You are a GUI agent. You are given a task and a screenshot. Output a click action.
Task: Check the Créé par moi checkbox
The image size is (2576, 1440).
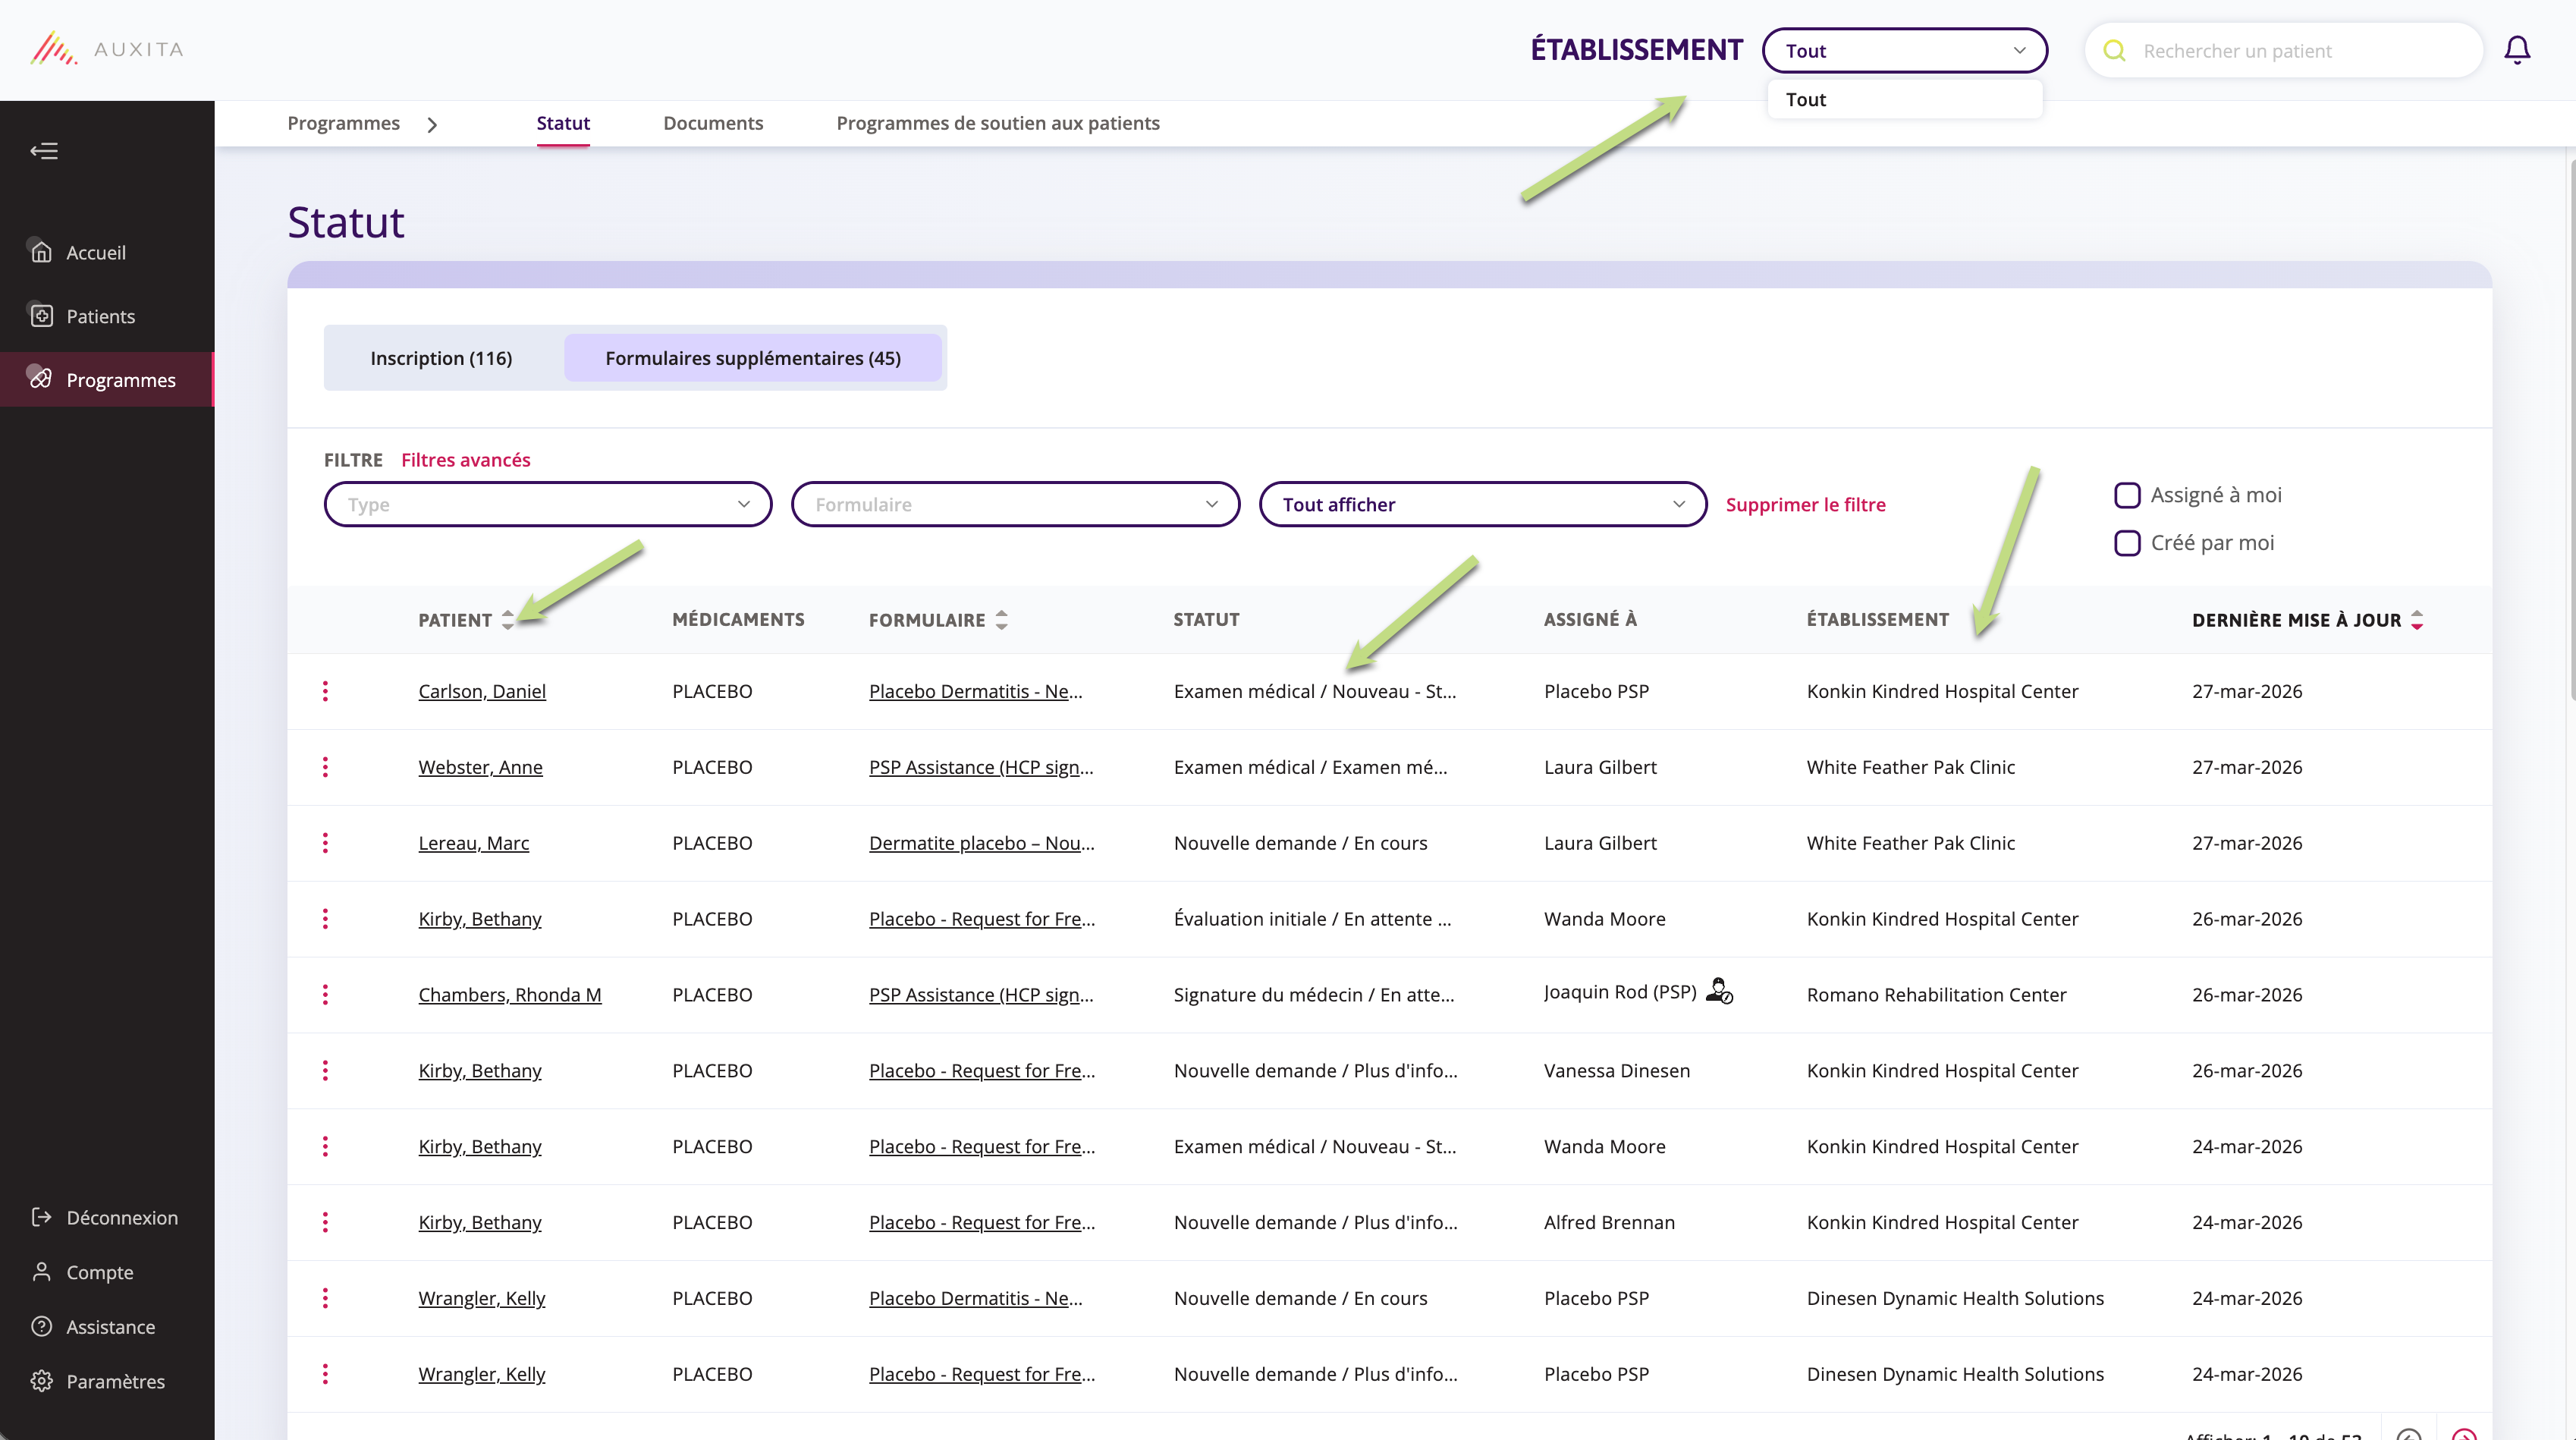[x=2127, y=543]
